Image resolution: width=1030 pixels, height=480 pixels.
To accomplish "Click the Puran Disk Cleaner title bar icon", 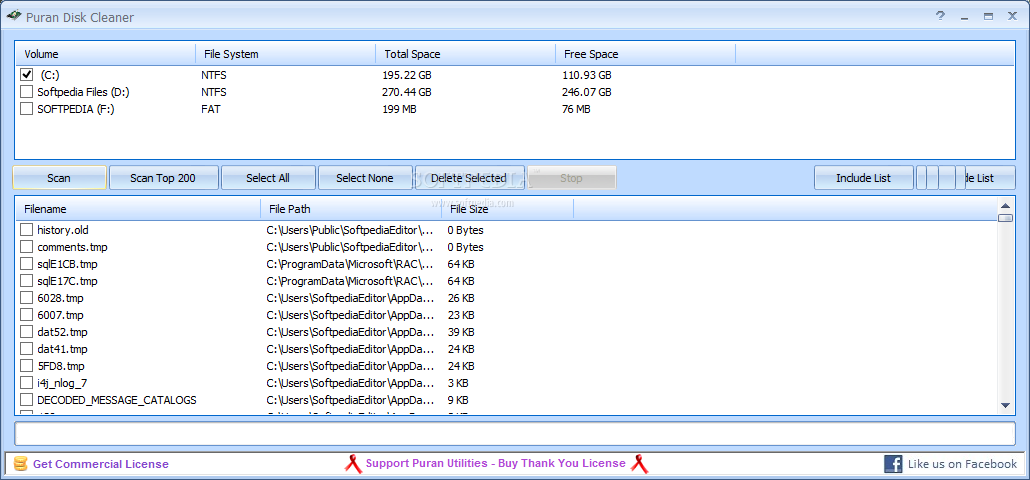I will click(14, 16).
